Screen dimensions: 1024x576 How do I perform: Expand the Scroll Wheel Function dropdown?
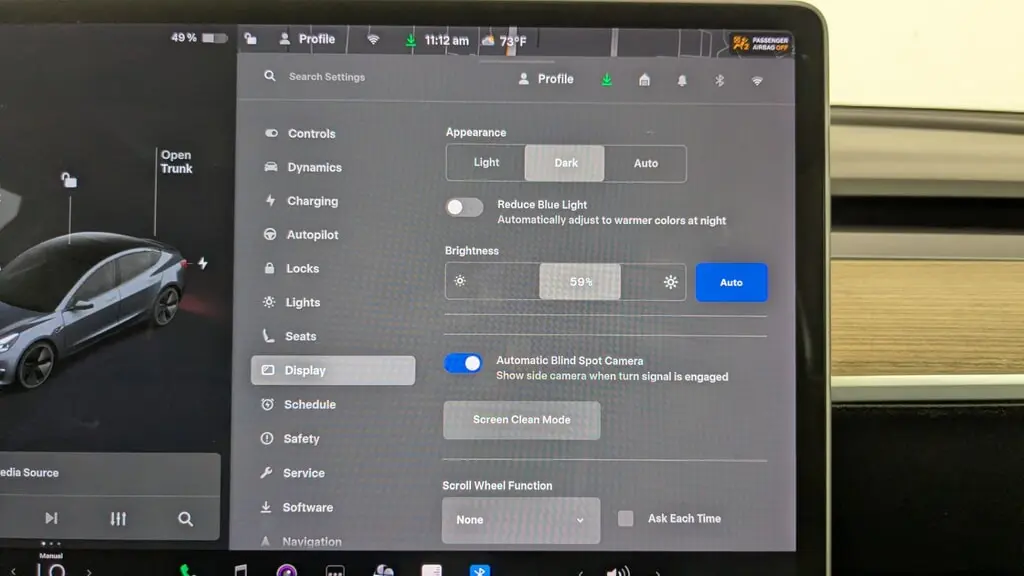[x=521, y=520]
